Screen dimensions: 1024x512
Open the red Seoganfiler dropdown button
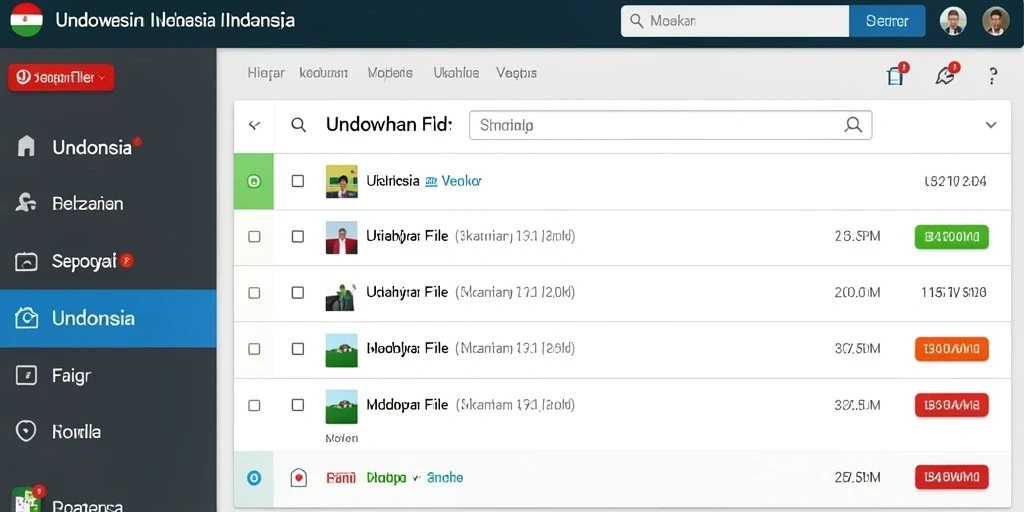[61, 78]
